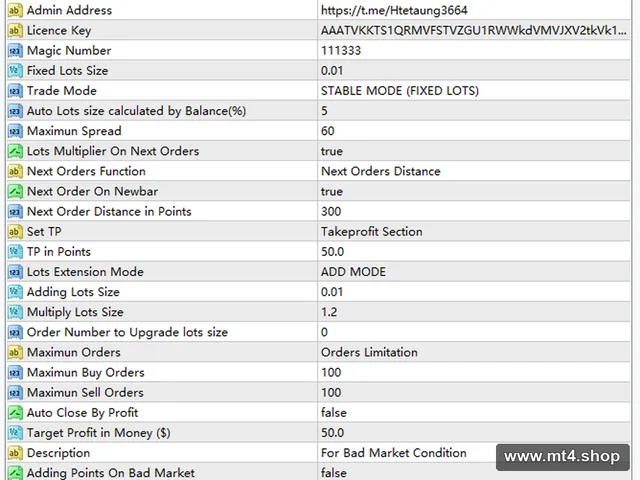Select the 'Auto Close By Profit' parameter name

[82, 413]
